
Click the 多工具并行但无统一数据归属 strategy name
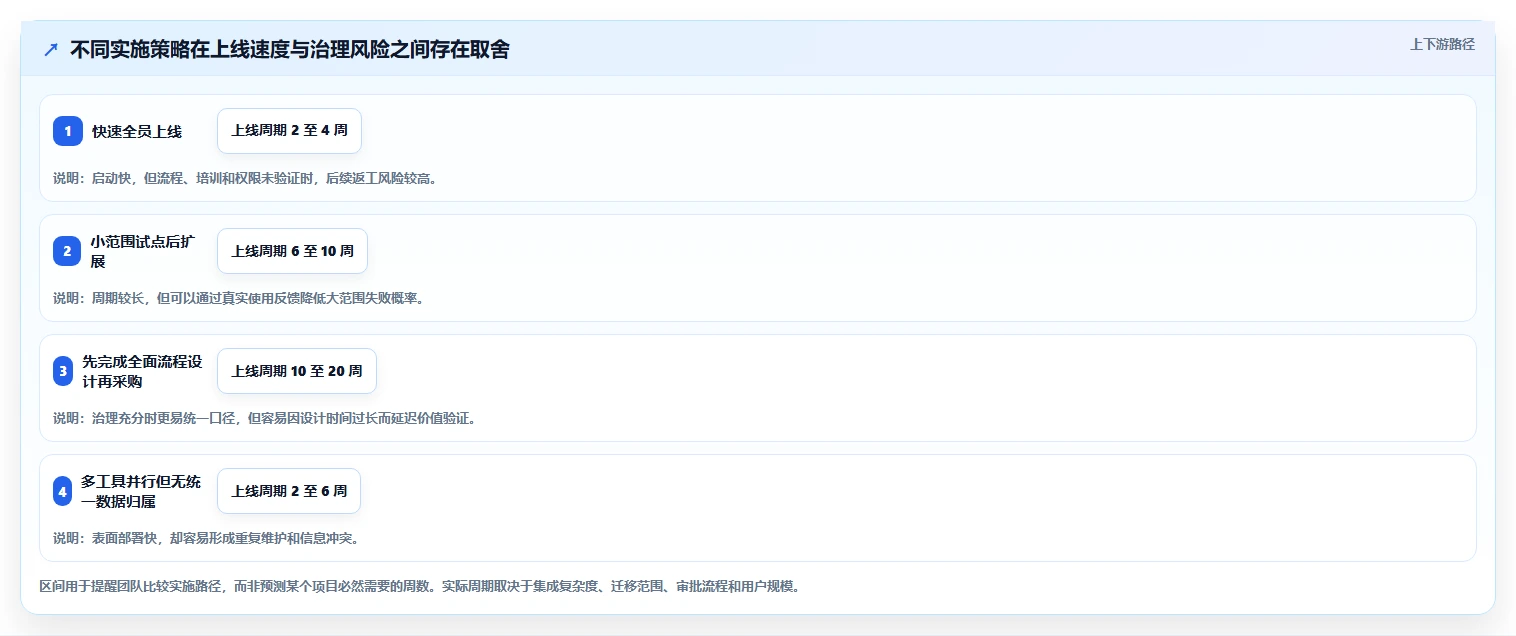click(x=141, y=491)
